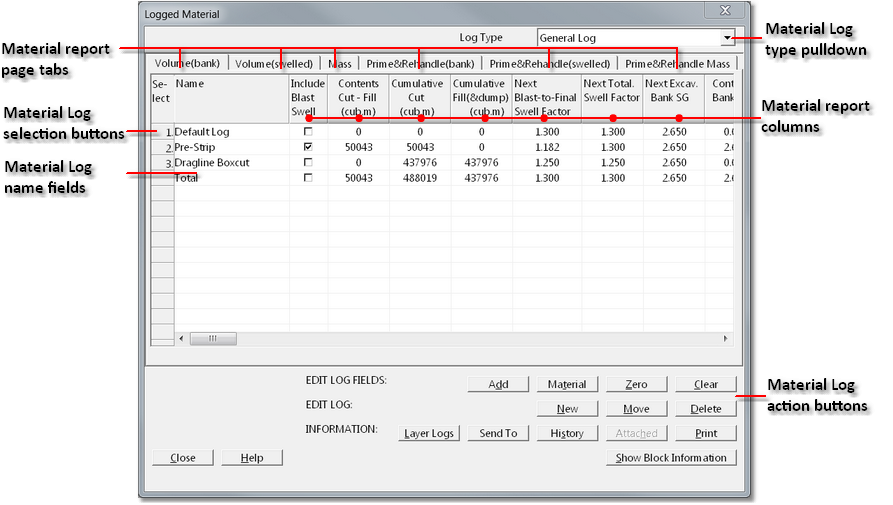This screenshot has width=893, height=505.
Task: Click the Print button
Action: click(706, 433)
